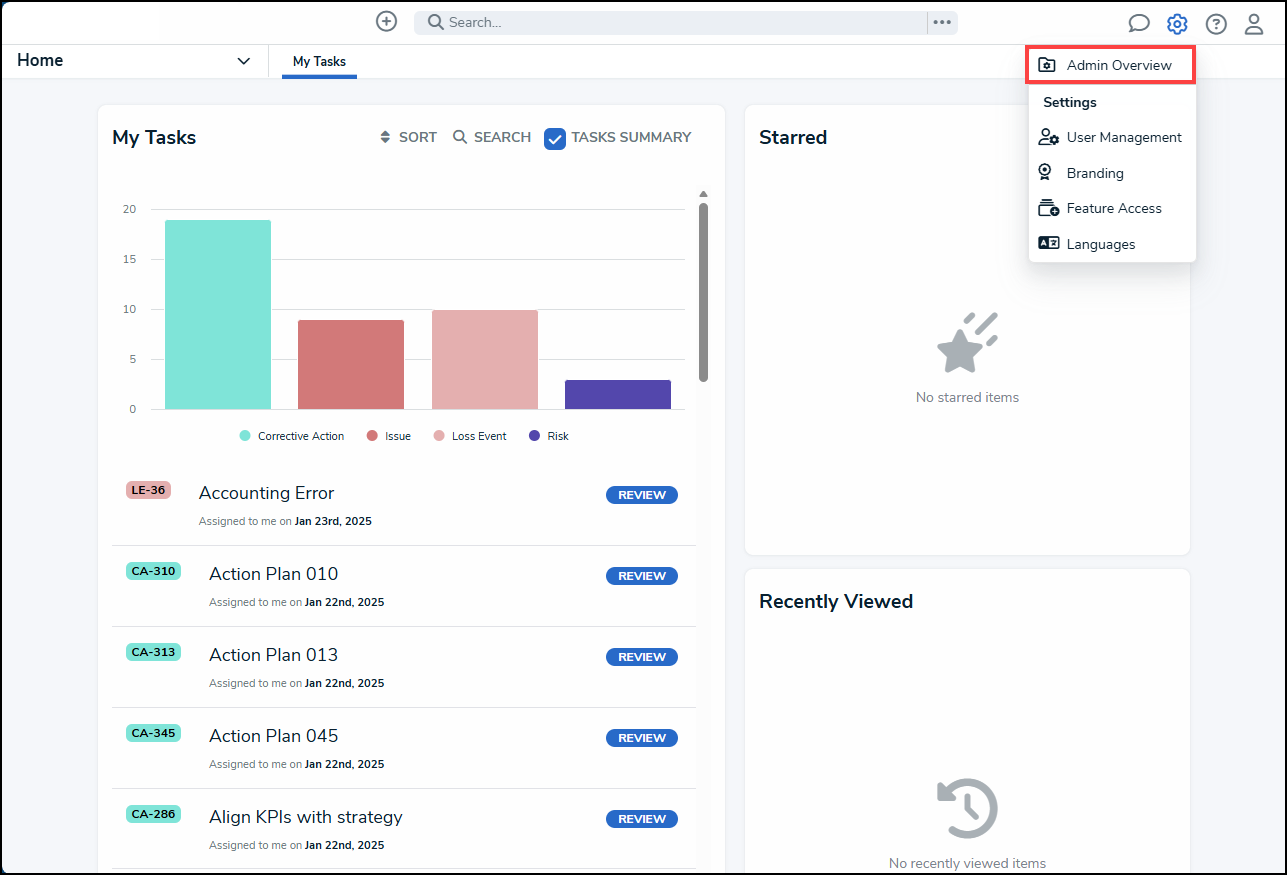Open the more options ellipsis next to search

point(941,22)
